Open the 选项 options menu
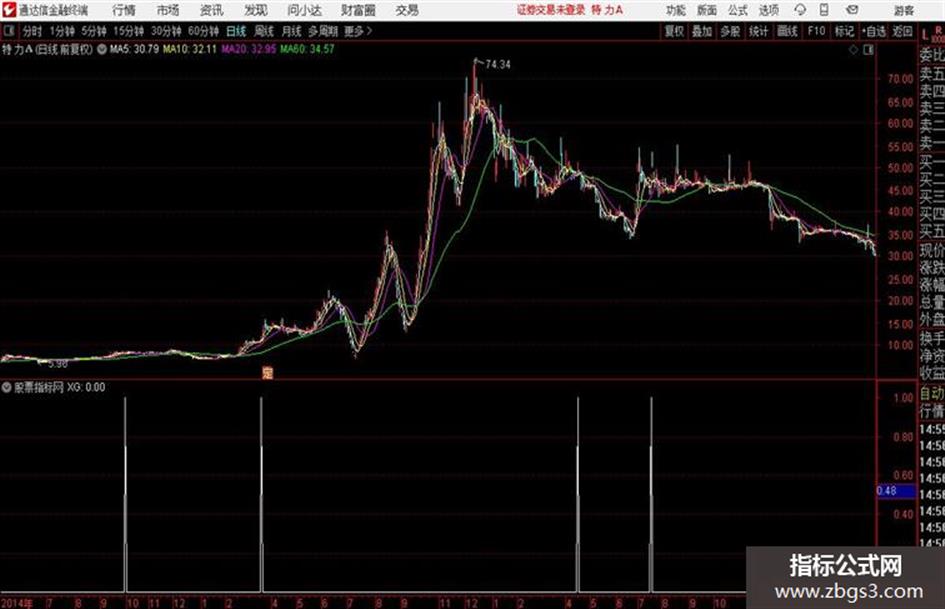This screenshot has width=945, height=609. click(768, 10)
